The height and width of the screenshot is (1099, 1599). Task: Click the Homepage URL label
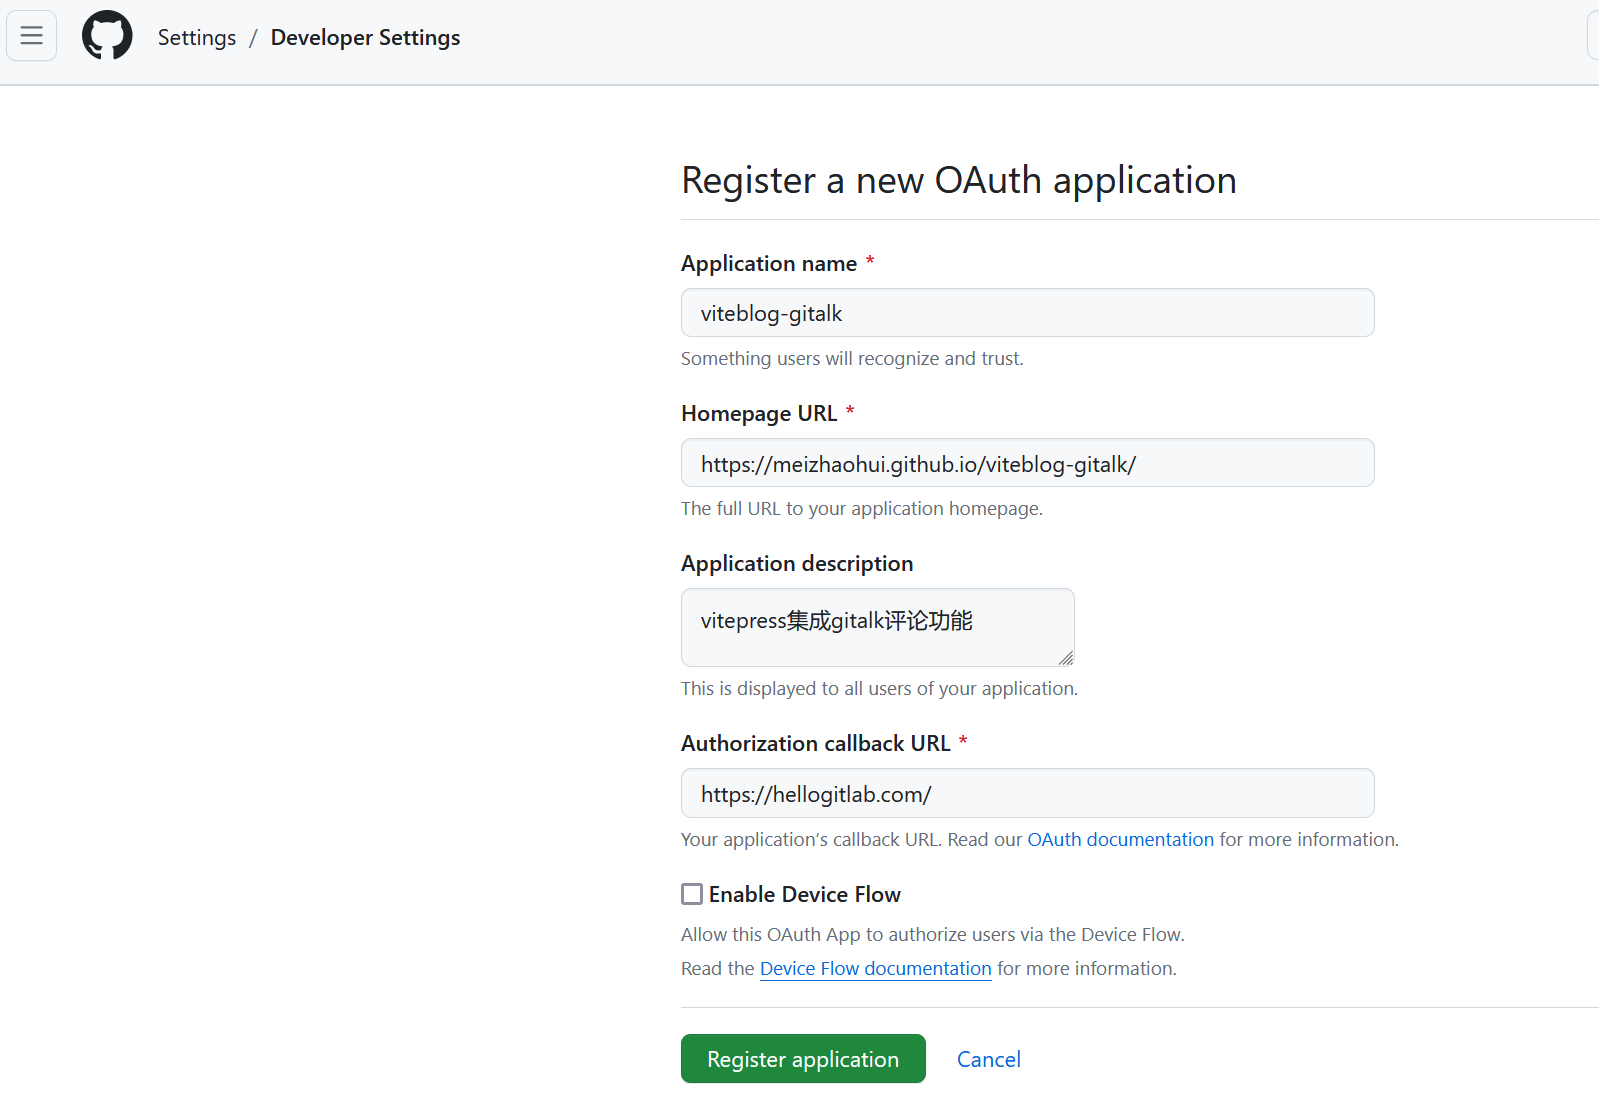[758, 414]
